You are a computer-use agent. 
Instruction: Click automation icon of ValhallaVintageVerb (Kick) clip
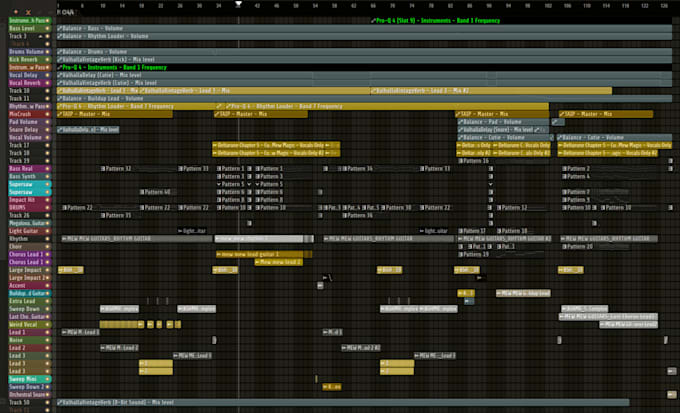(60, 59)
